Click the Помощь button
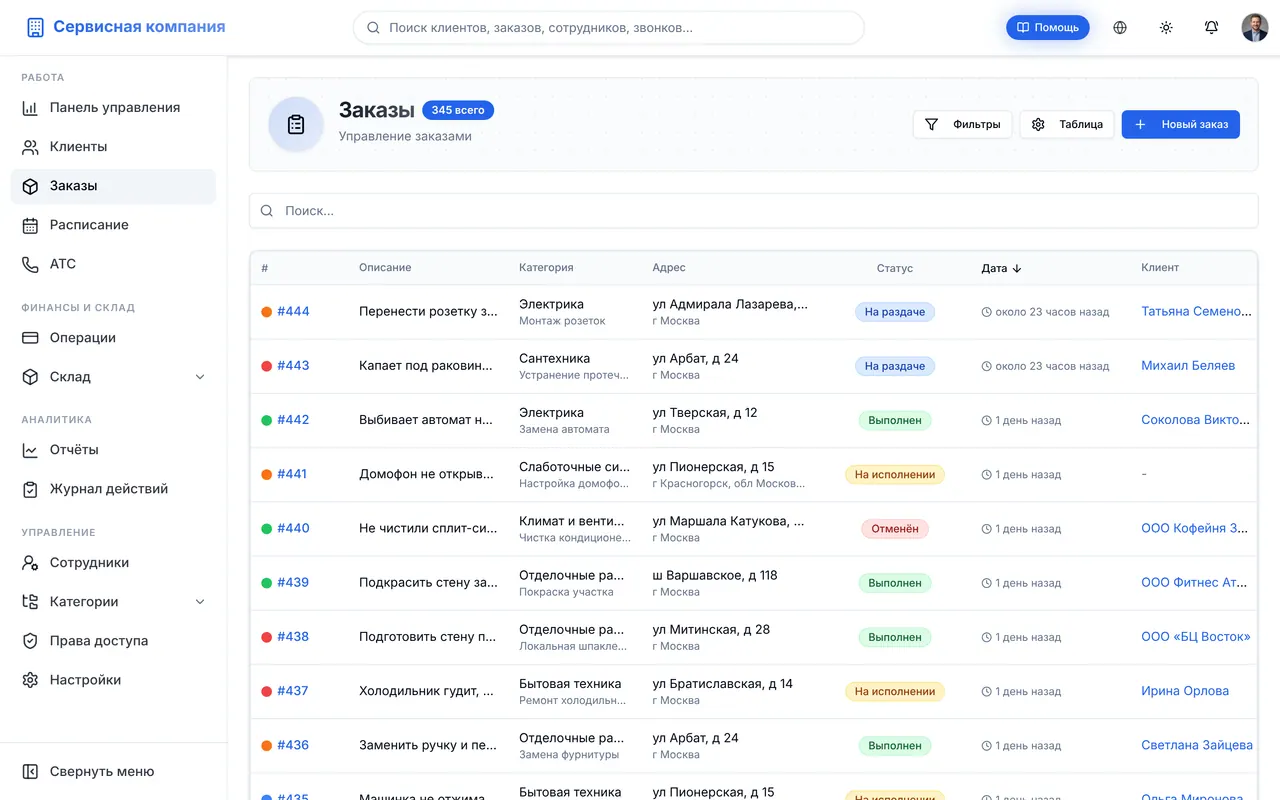Screen dimensions: 1280x800 [x=1048, y=28]
